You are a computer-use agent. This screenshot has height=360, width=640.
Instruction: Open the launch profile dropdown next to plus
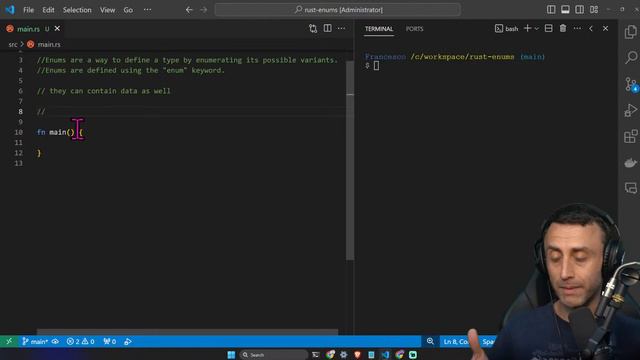(536, 29)
